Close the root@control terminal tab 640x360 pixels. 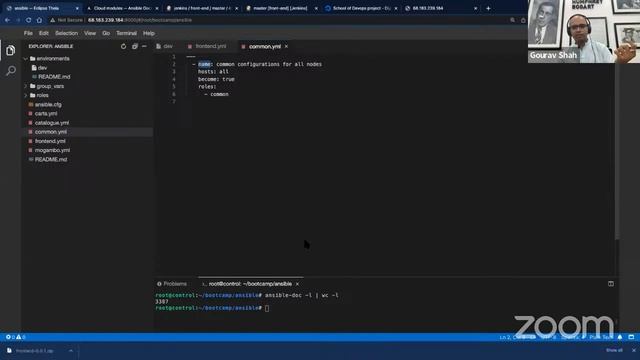pos(297,284)
